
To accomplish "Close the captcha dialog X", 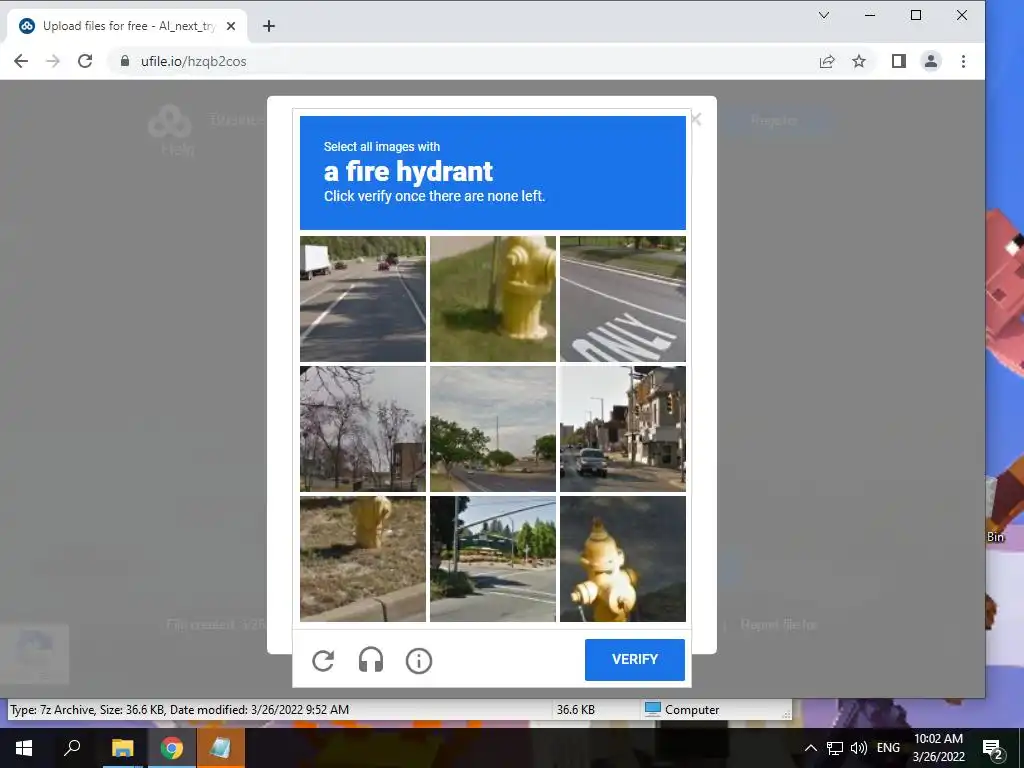I will 696,119.
